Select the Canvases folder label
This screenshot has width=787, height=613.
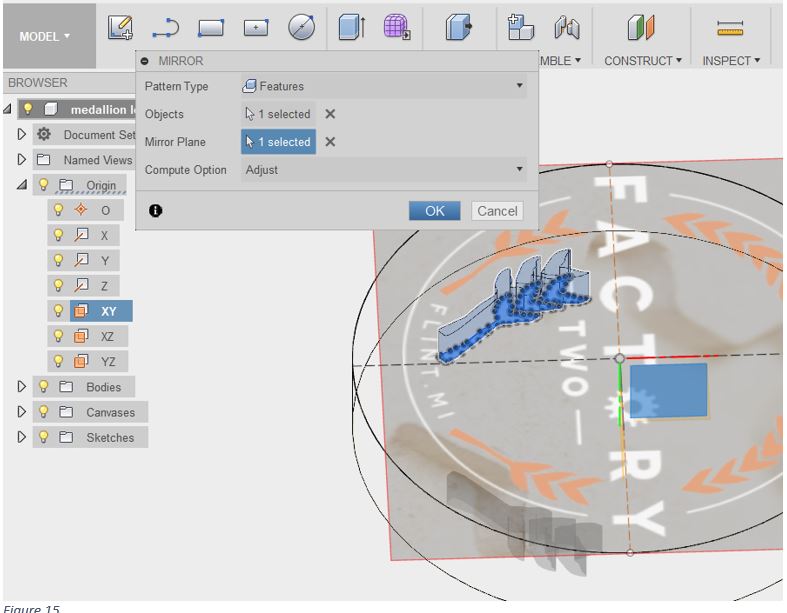(x=110, y=412)
